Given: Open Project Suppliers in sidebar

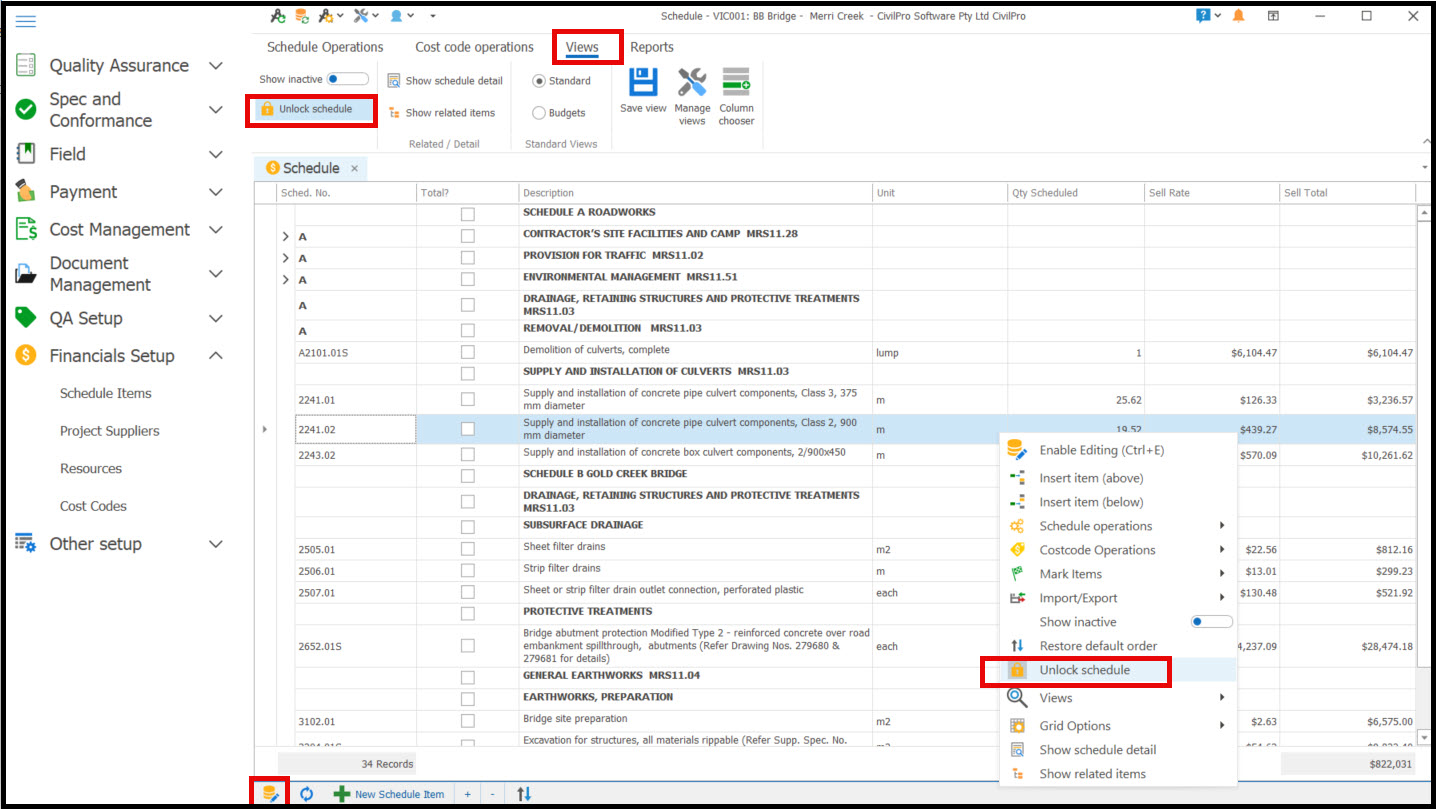Looking at the screenshot, I should click(x=109, y=431).
